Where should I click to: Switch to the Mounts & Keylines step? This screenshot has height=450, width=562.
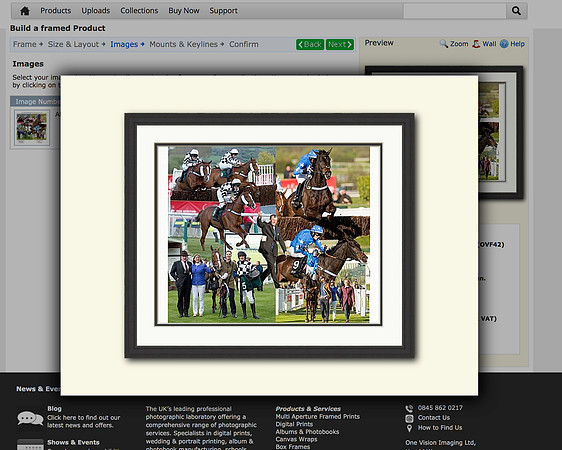pyautogui.click(x=184, y=44)
